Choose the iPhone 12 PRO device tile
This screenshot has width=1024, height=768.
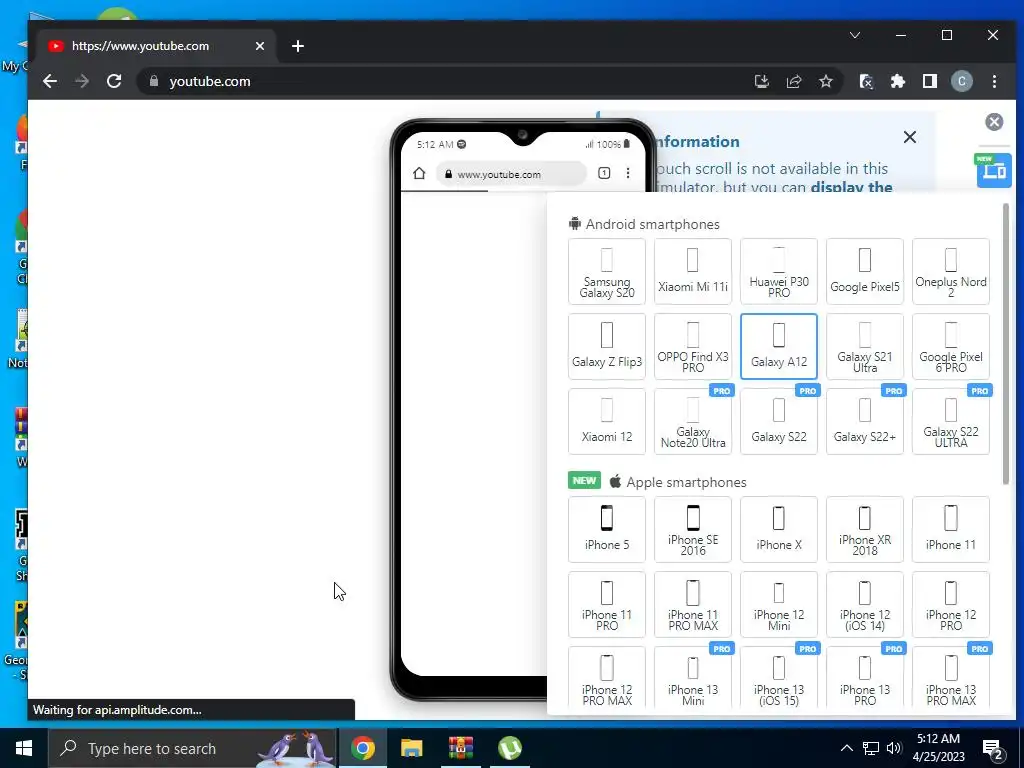pyautogui.click(x=951, y=604)
